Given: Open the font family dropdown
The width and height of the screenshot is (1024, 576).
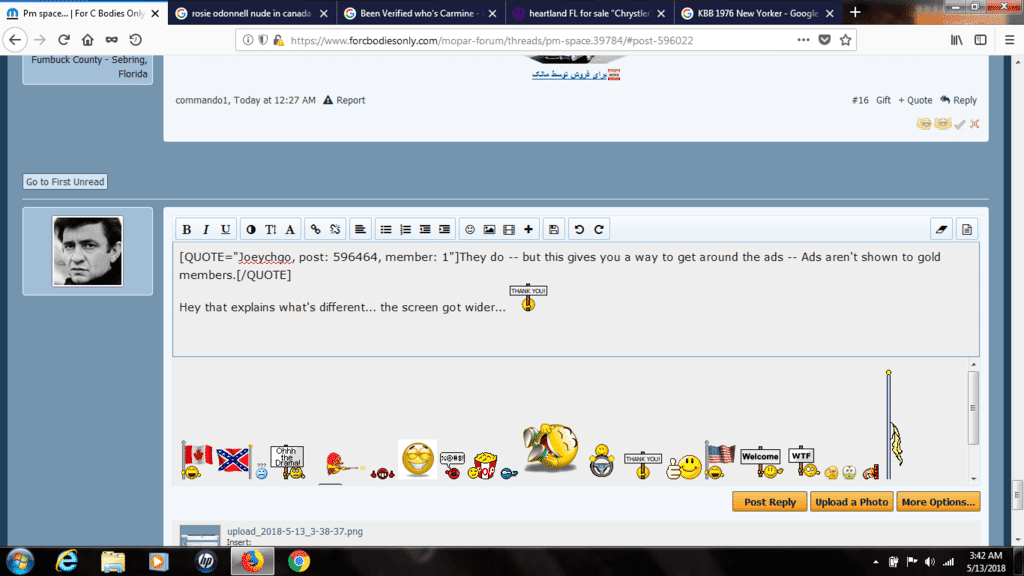Looking at the screenshot, I should tap(291, 229).
